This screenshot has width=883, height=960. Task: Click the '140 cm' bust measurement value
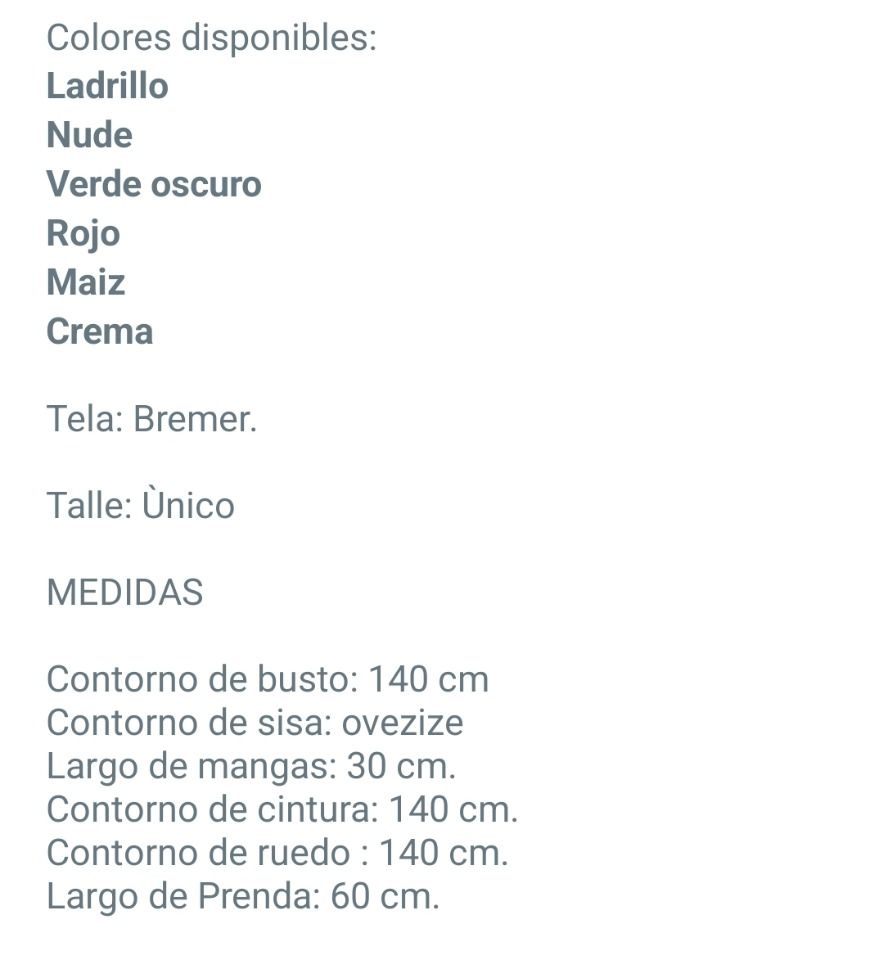click(x=429, y=680)
